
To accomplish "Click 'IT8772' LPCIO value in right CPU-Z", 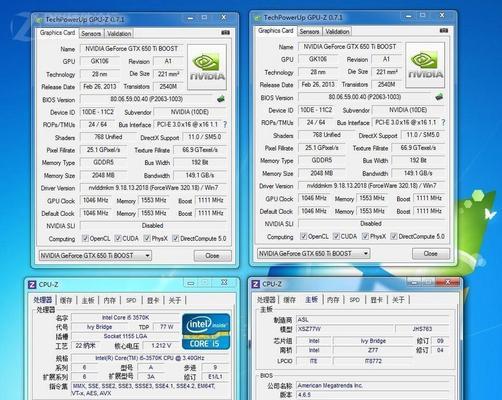I will tap(373, 361).
